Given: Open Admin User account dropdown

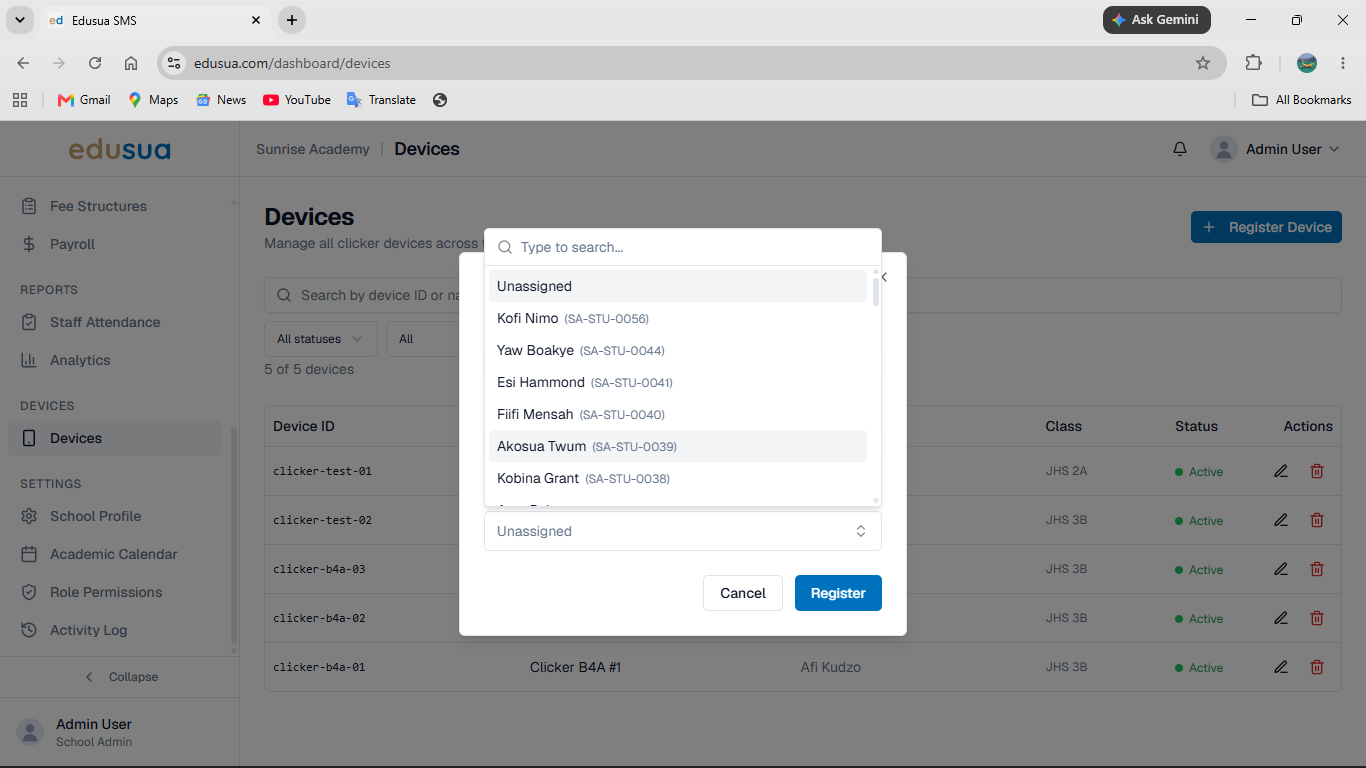Looking at the screenshot, I should tap(1276, 149).
